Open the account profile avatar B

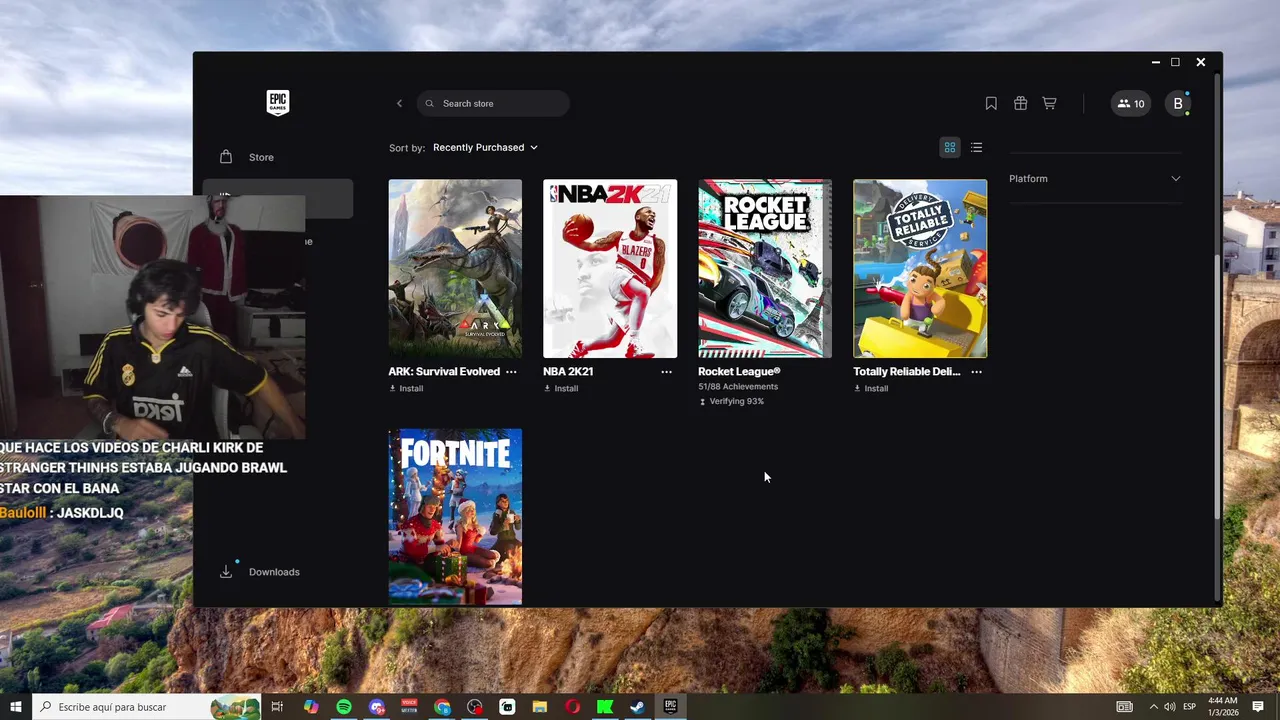tap(1178, 103)
